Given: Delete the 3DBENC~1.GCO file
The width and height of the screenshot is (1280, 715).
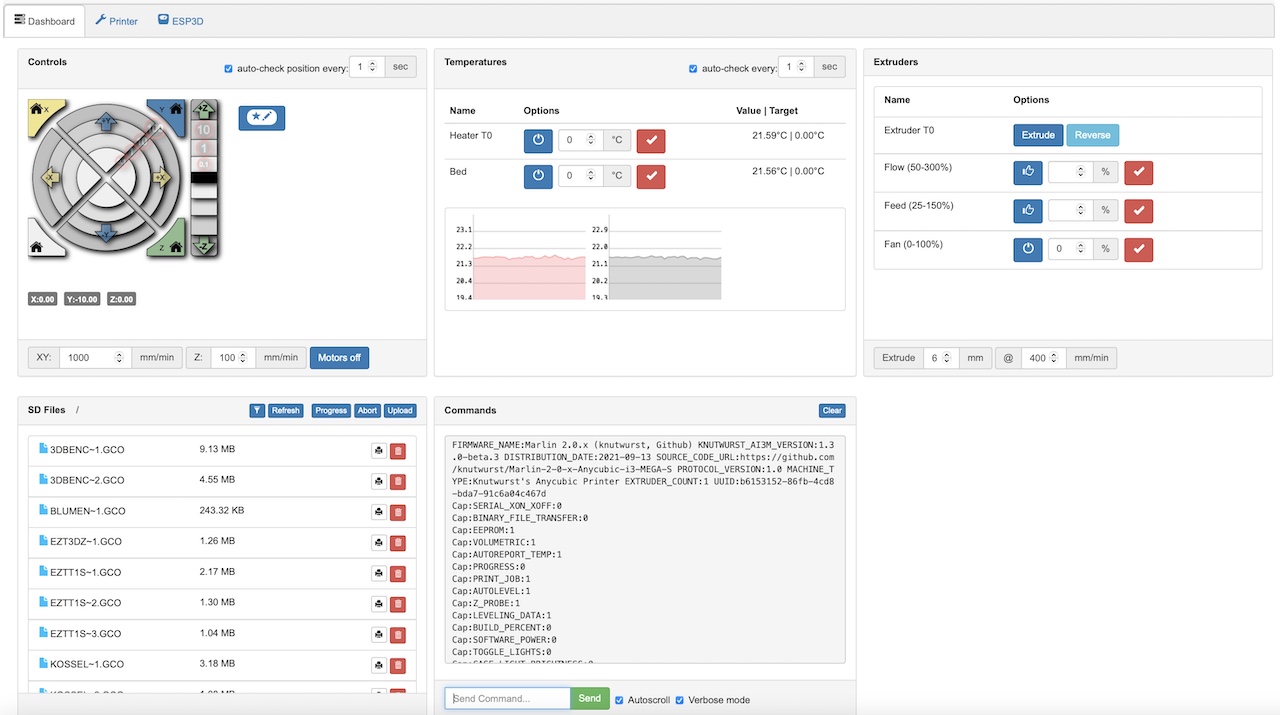Looking at the screenshot, I should (398, 451).
